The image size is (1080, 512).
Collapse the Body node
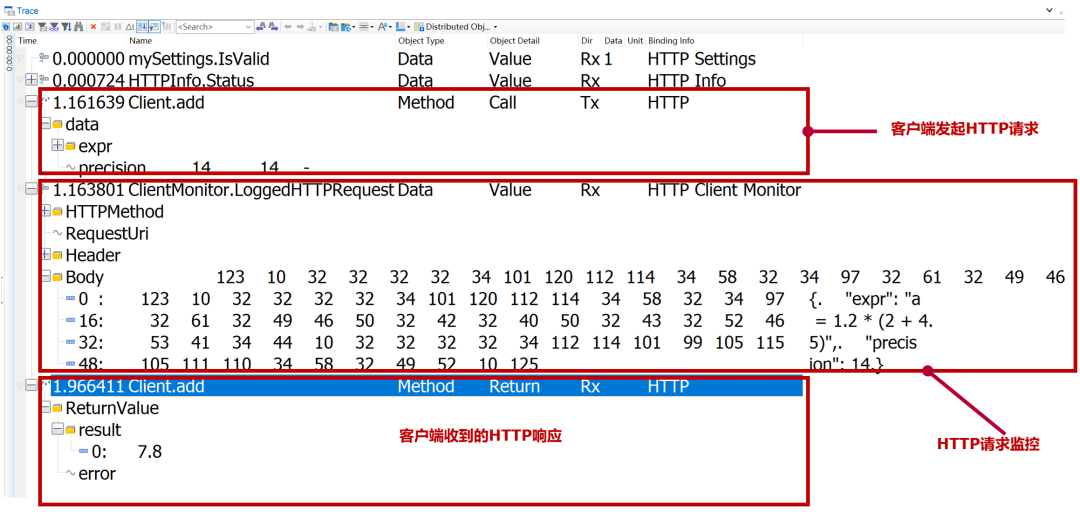tap(45, 277)
